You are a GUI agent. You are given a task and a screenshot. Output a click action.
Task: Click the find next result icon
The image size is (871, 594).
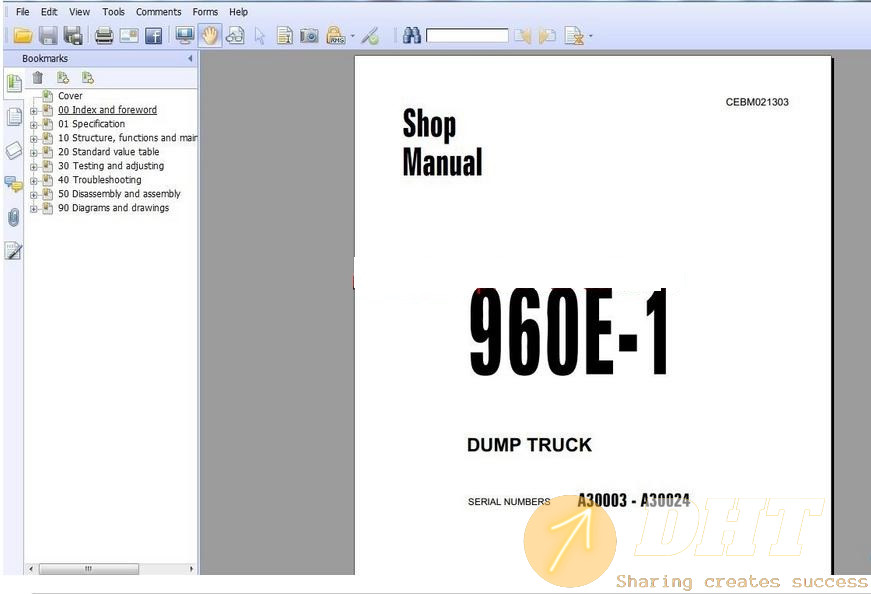pos(547,36)
